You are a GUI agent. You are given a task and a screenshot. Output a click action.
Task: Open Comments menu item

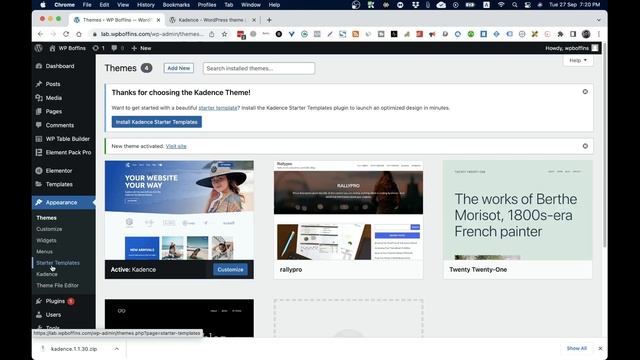pos(60,125)
